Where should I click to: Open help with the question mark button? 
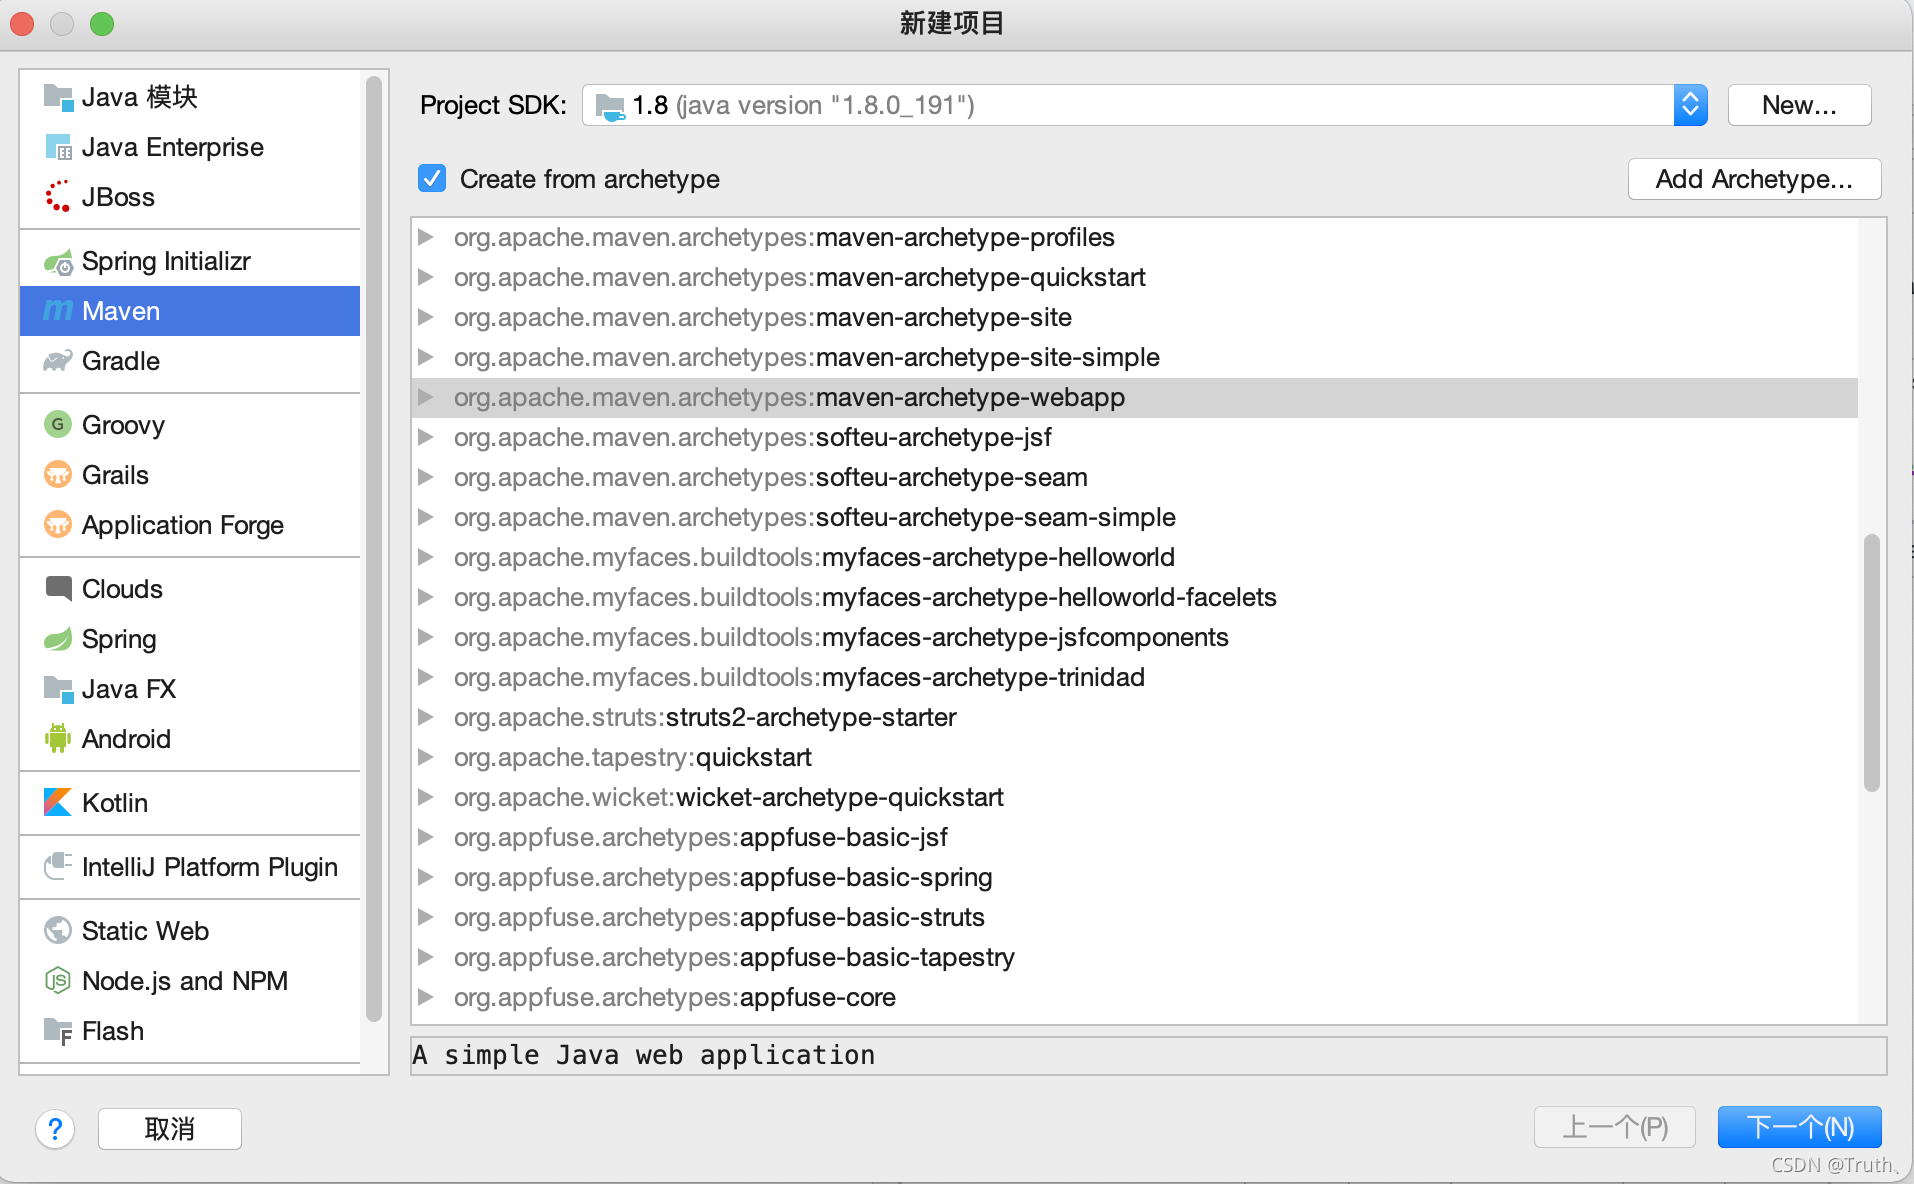[55, 1129]
